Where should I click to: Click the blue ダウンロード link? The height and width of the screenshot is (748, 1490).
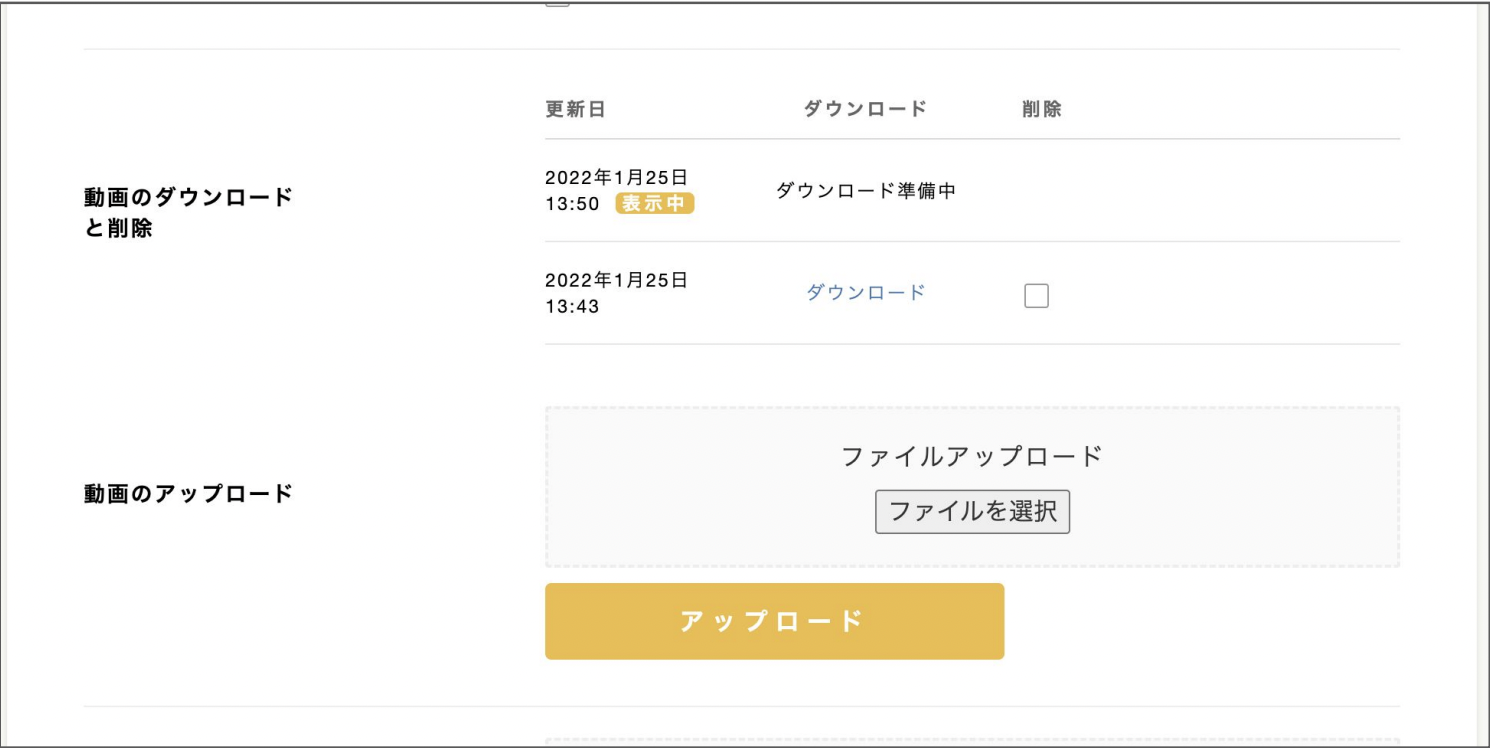coord(865,293)
